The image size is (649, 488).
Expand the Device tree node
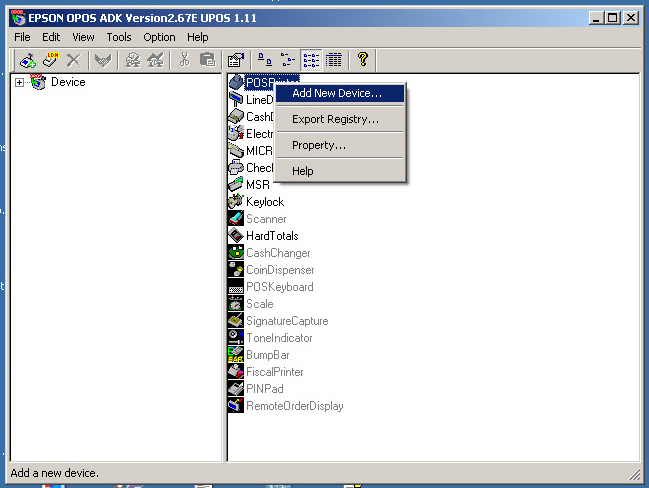(x=19, y=82)
